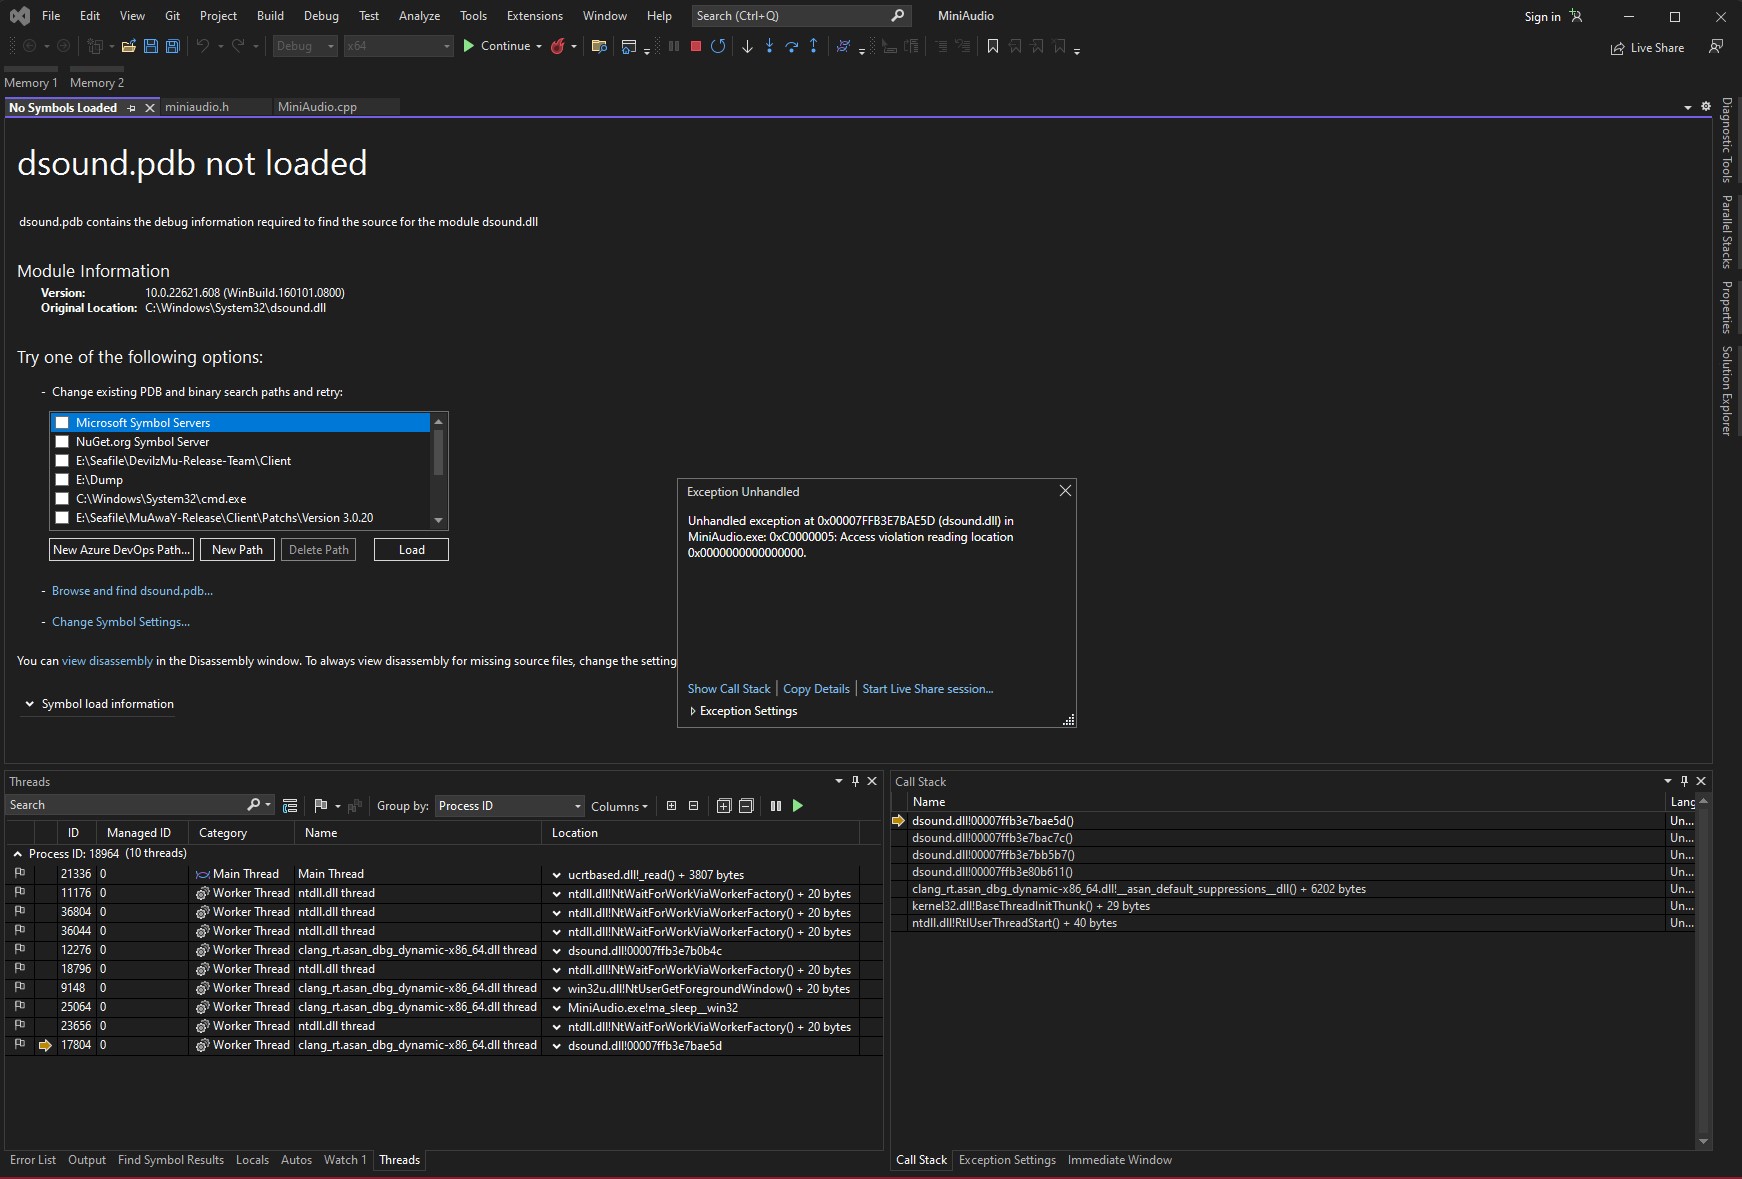Enable the NuGet.org Symbol Server

point(62,441)
